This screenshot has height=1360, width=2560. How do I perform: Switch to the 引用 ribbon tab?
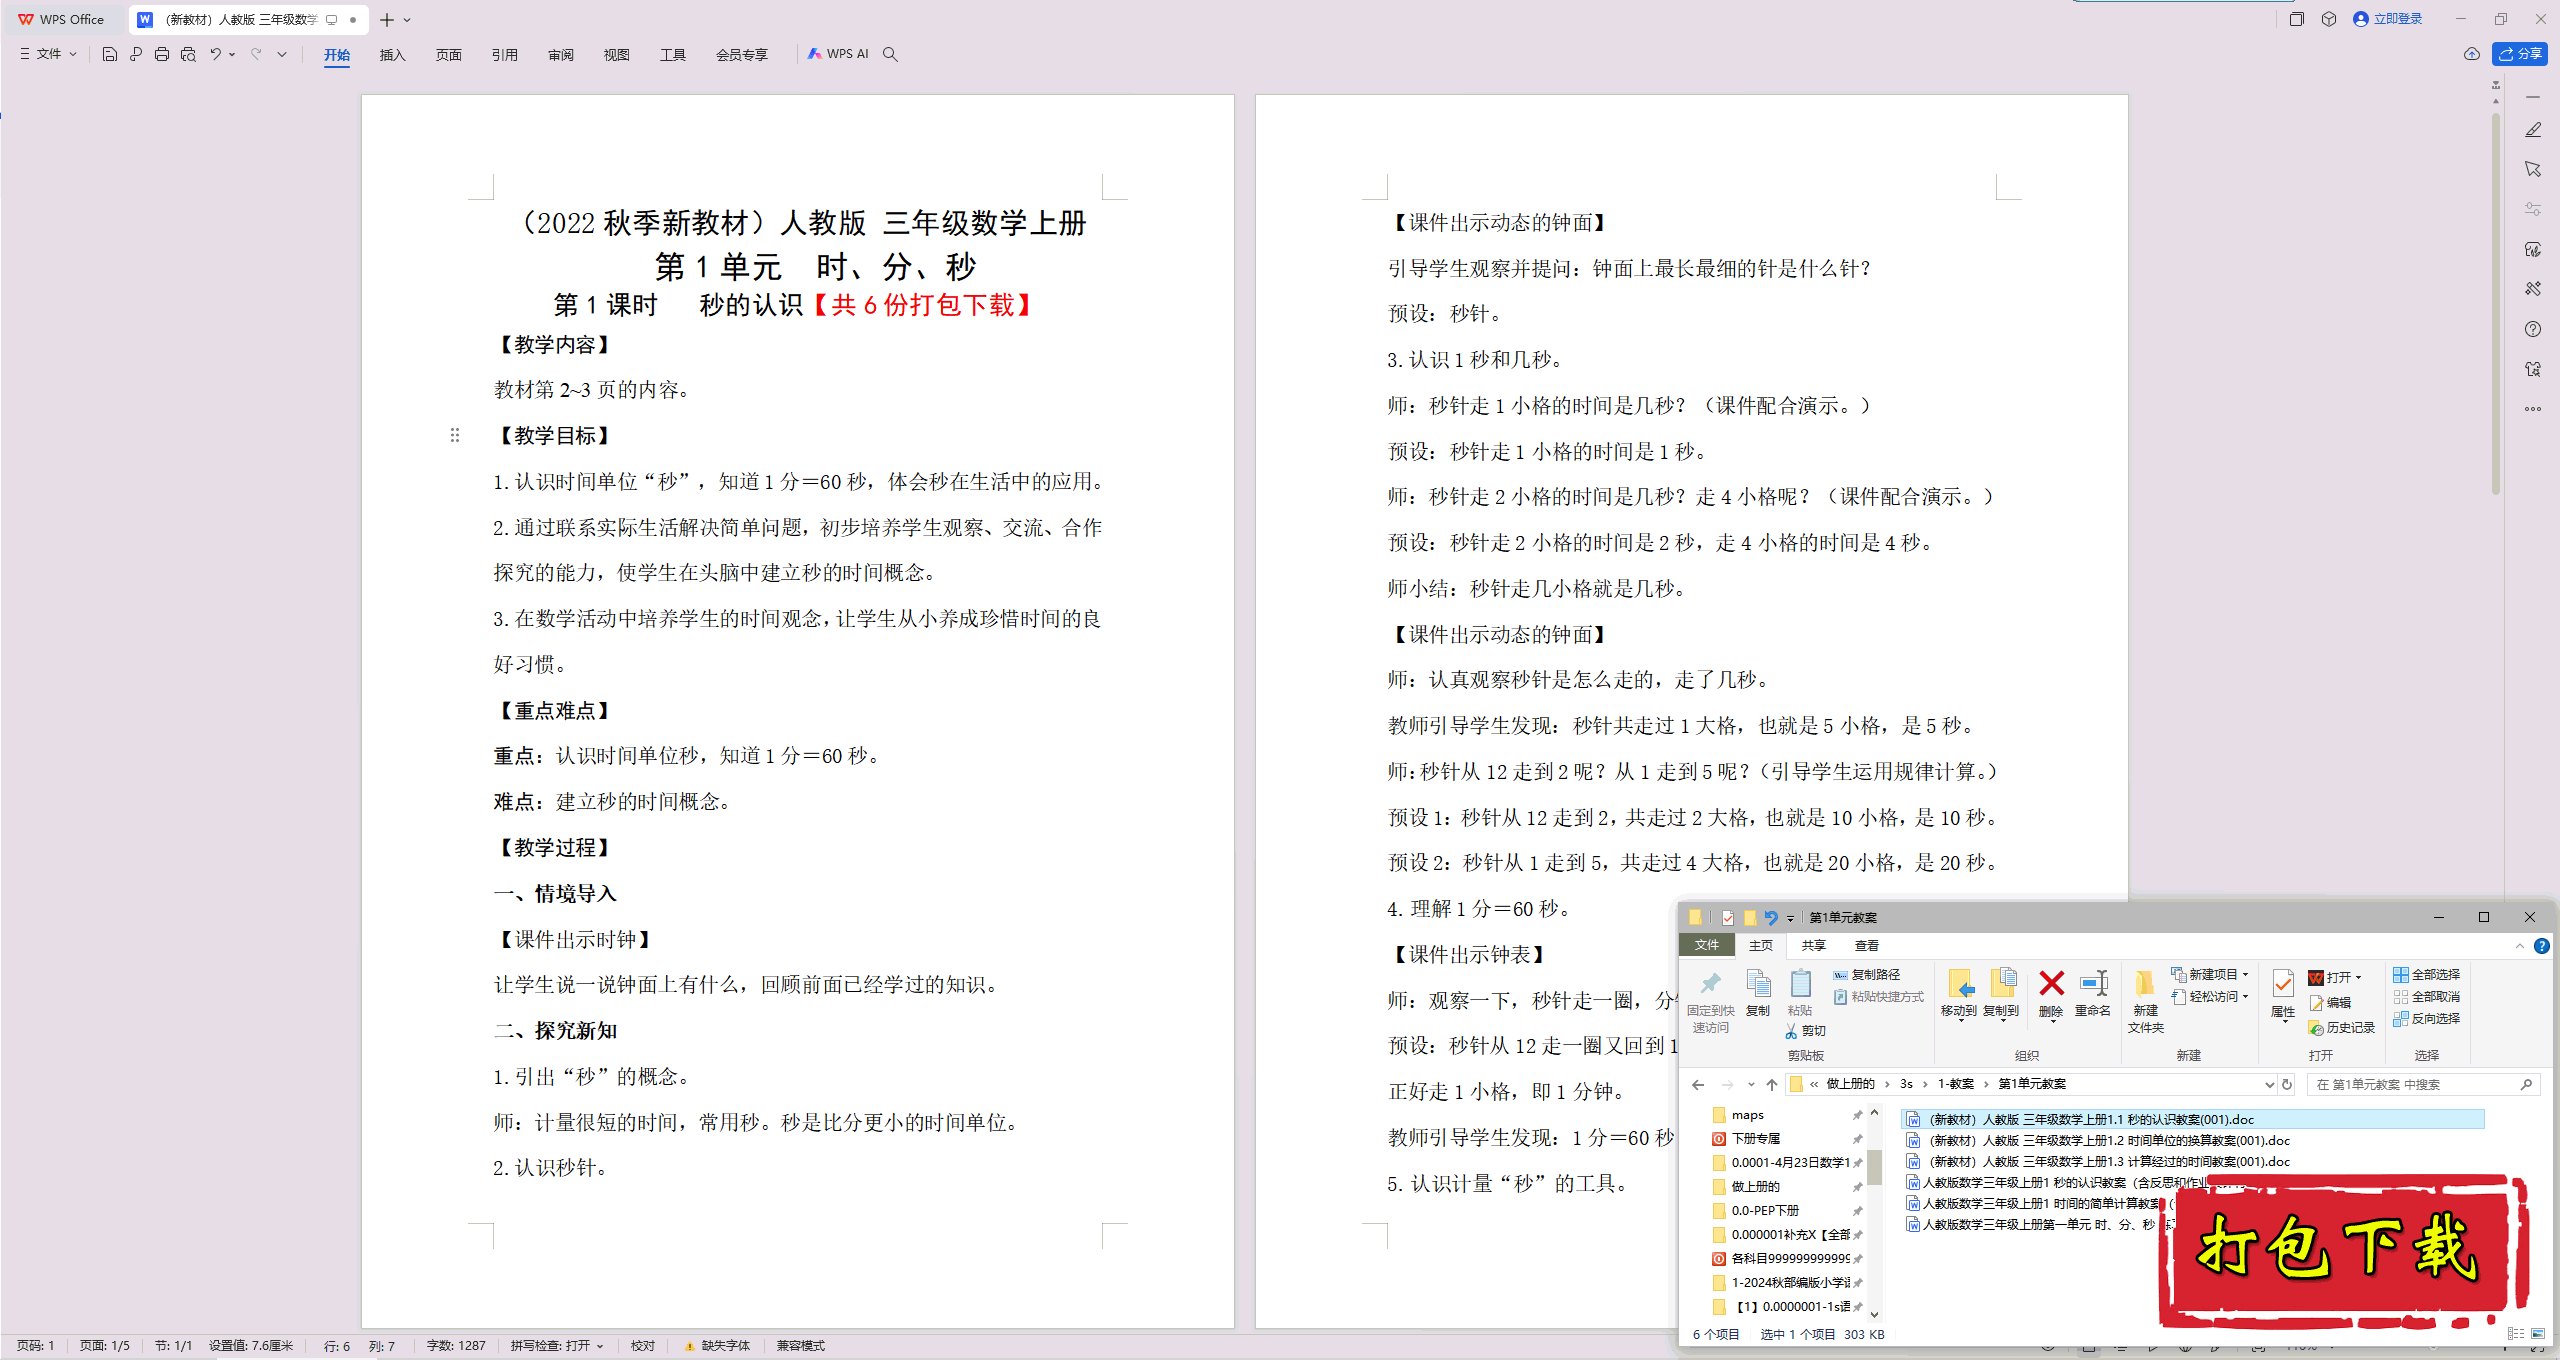(505, 55)
